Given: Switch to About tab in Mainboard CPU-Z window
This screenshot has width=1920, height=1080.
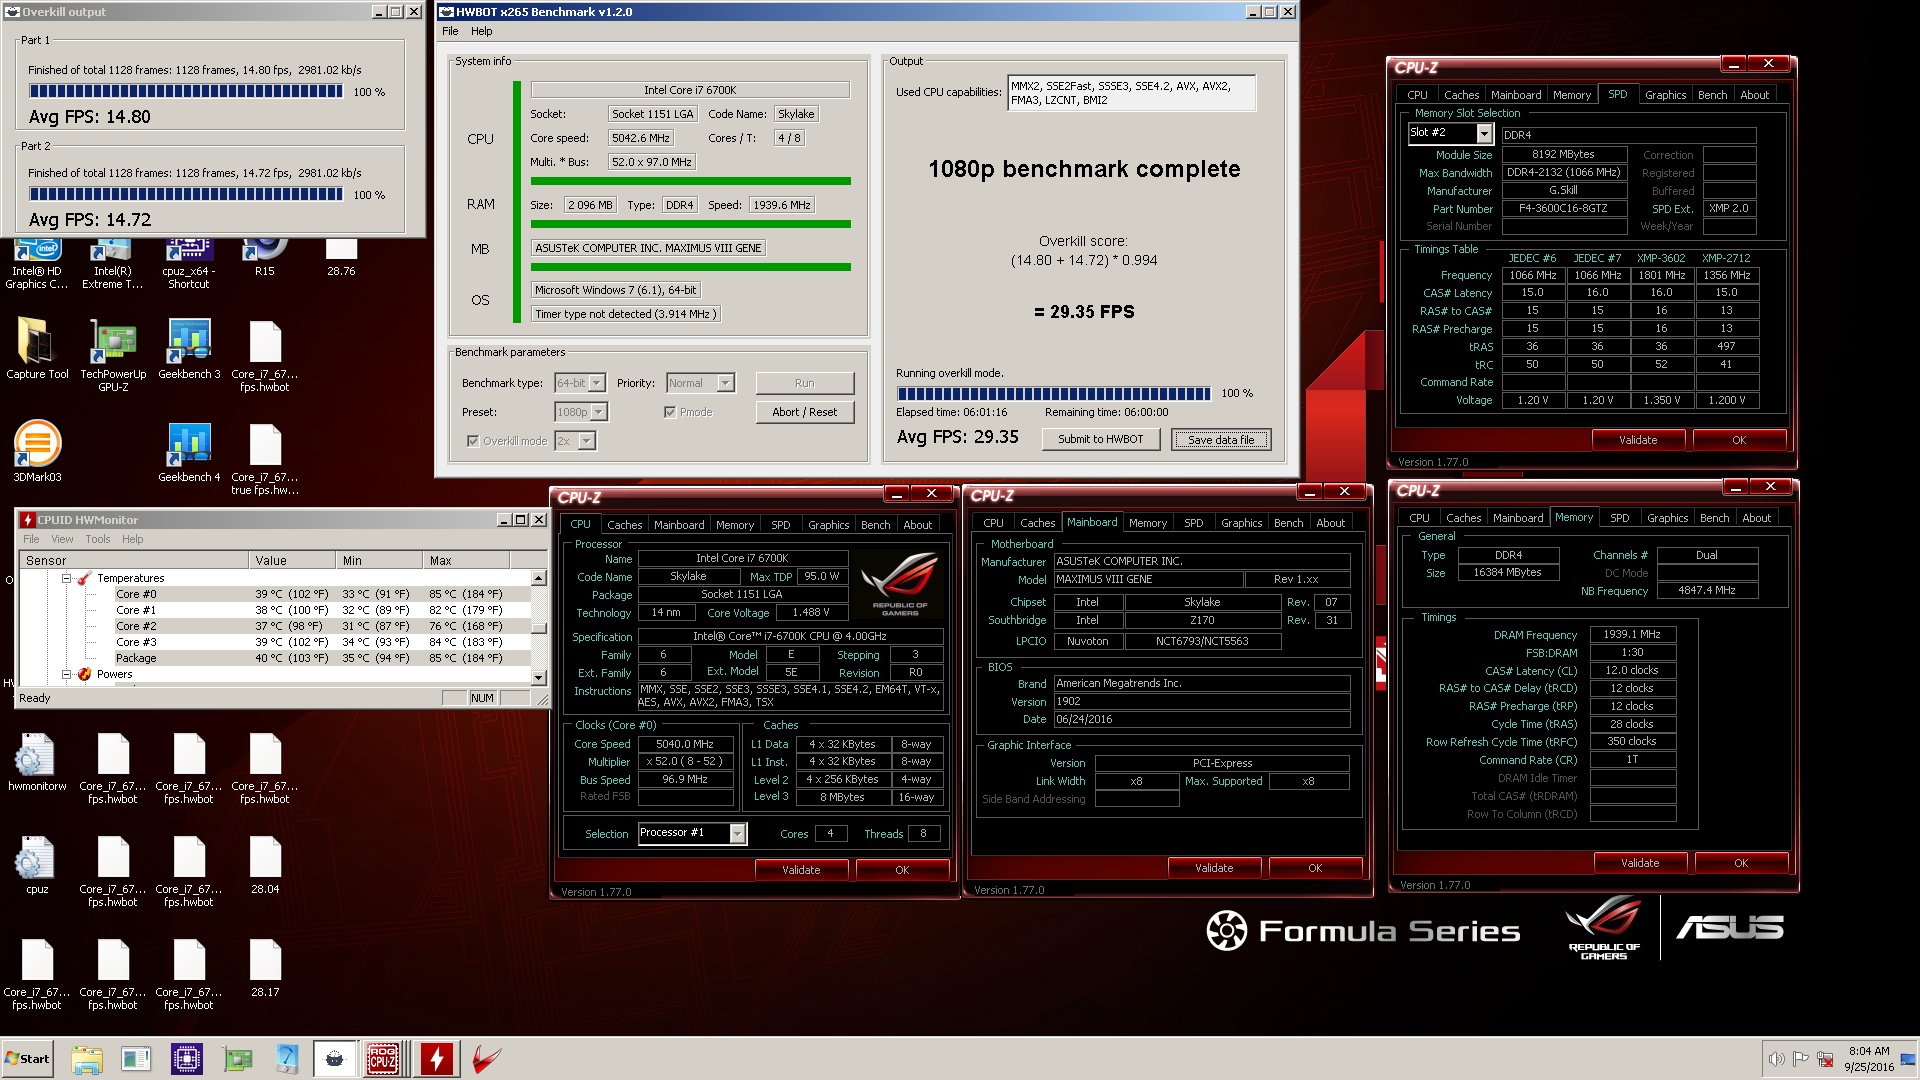Looking at the screenshot, I should (1330, 523).
